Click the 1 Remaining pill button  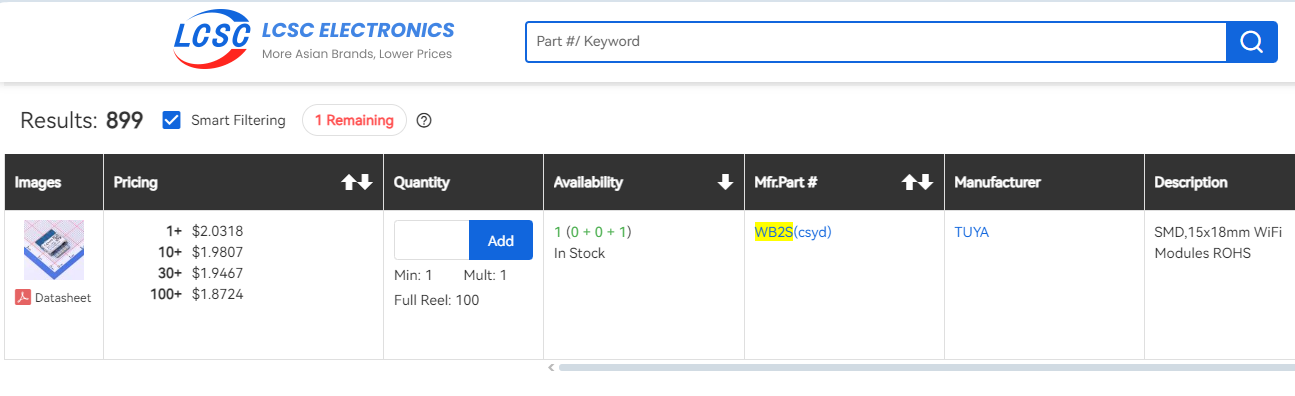pyautogui.click(x=354, y=120)
